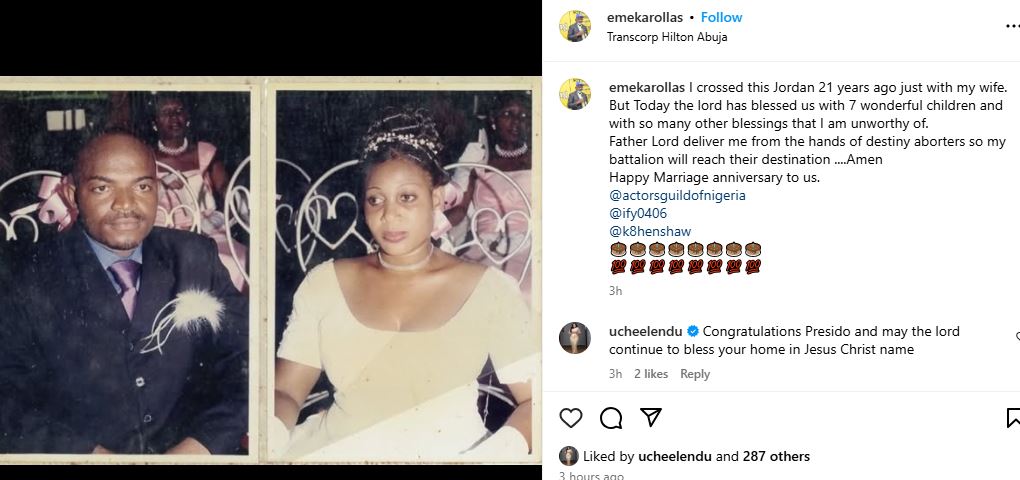Click the verified badge beside uchee​lendu
The image size is (1020, 480).
click(x=693, y=331)
